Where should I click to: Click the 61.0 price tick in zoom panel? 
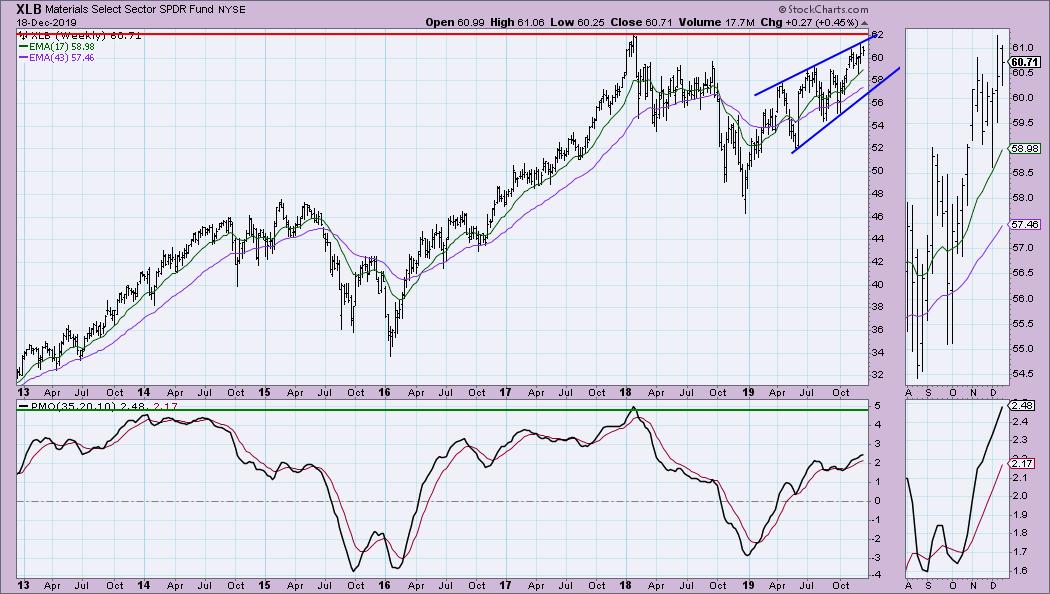[1021, 48]
